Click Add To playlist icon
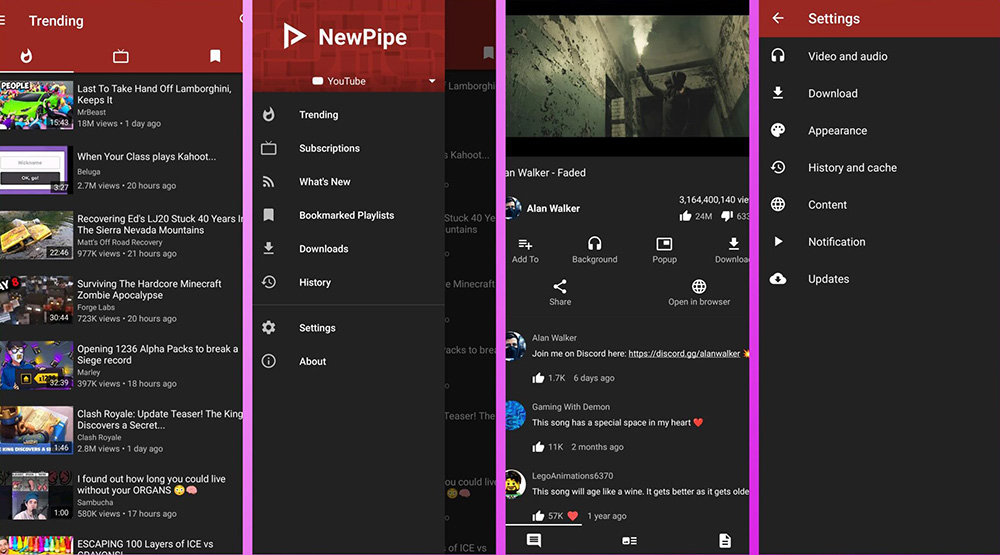This screenshot has width=1000, height=555. click(x=525, y=244)
